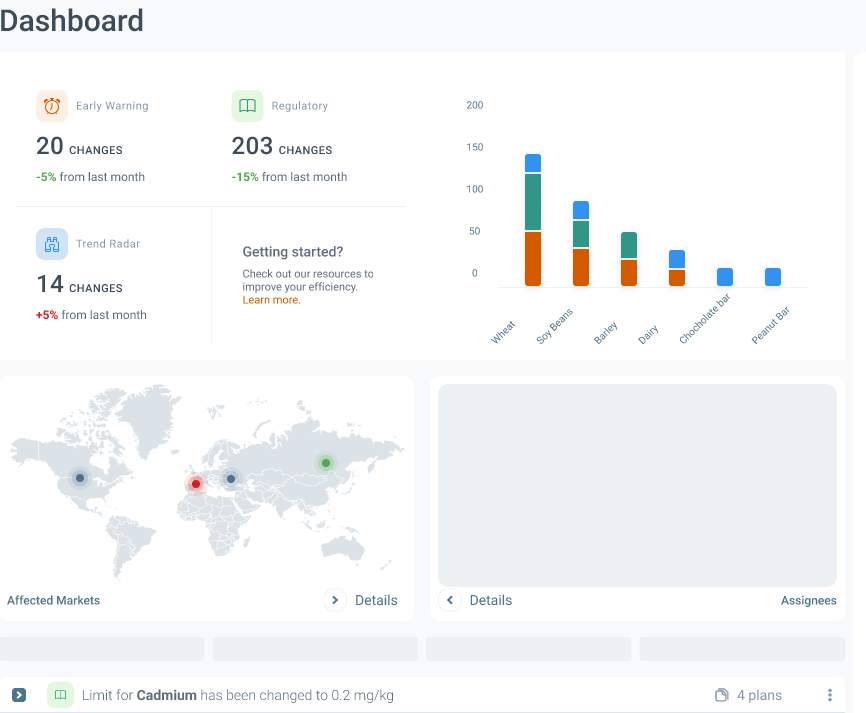Click the Cadmium limit changed message text
Screen dimensions: 866x713
pyautogui.click(x=237, y=695)
